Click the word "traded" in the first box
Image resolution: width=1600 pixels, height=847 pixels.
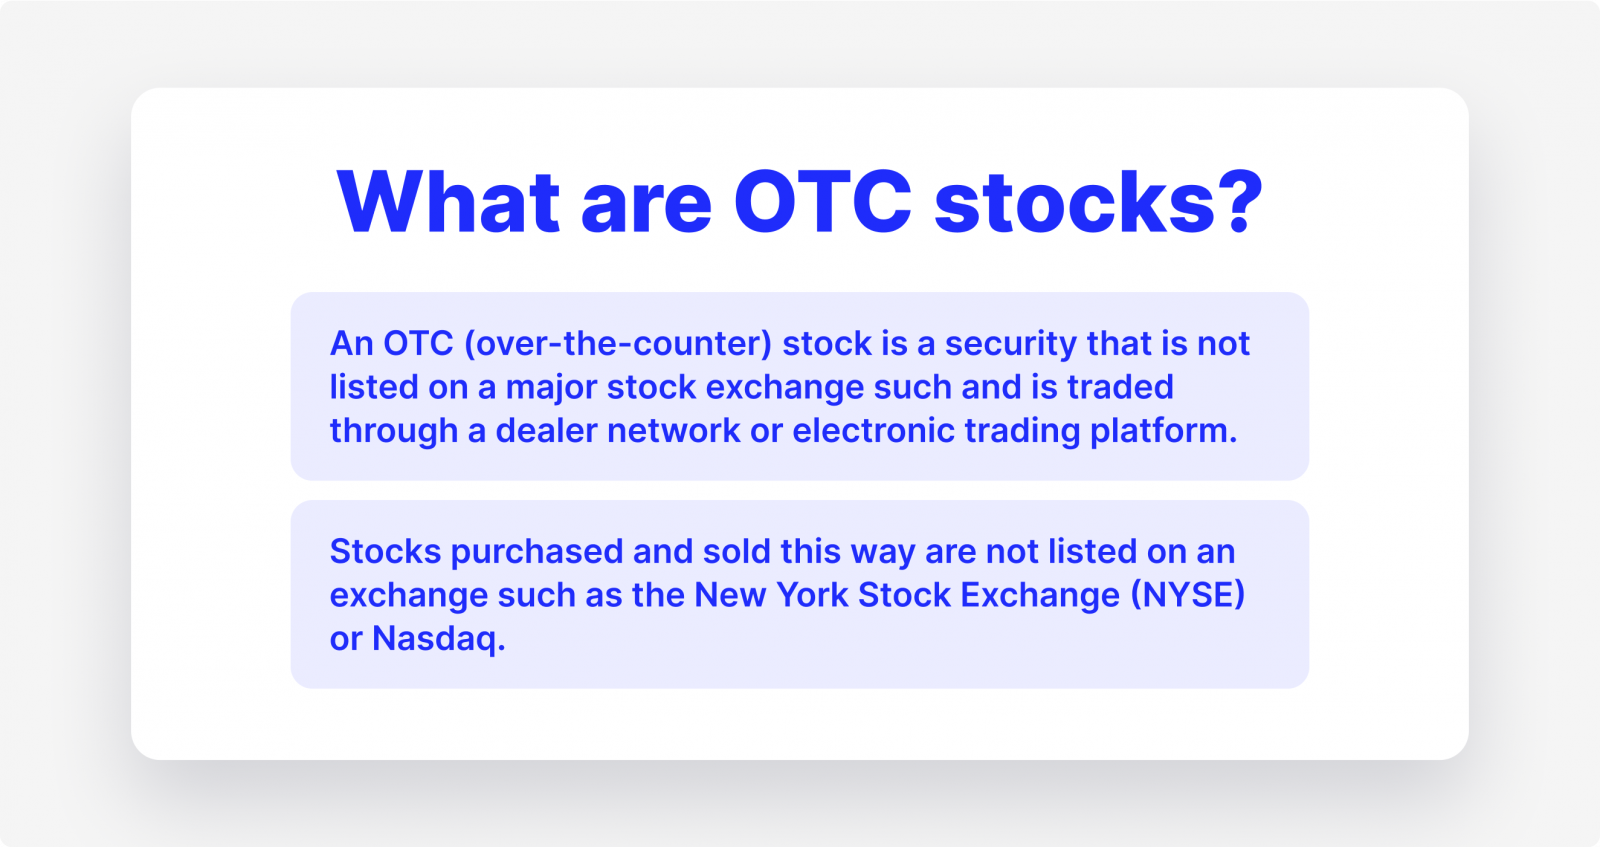tap(1120, 387)
